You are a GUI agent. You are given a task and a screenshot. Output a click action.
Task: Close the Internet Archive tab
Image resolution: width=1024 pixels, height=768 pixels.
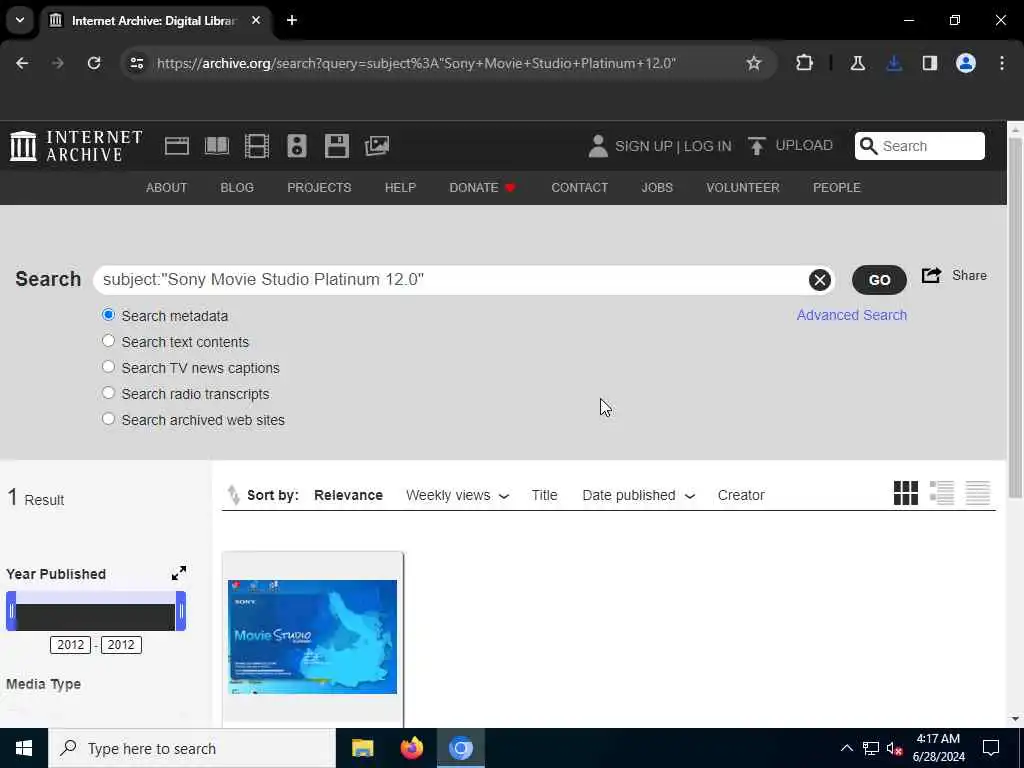pos(256,20)
